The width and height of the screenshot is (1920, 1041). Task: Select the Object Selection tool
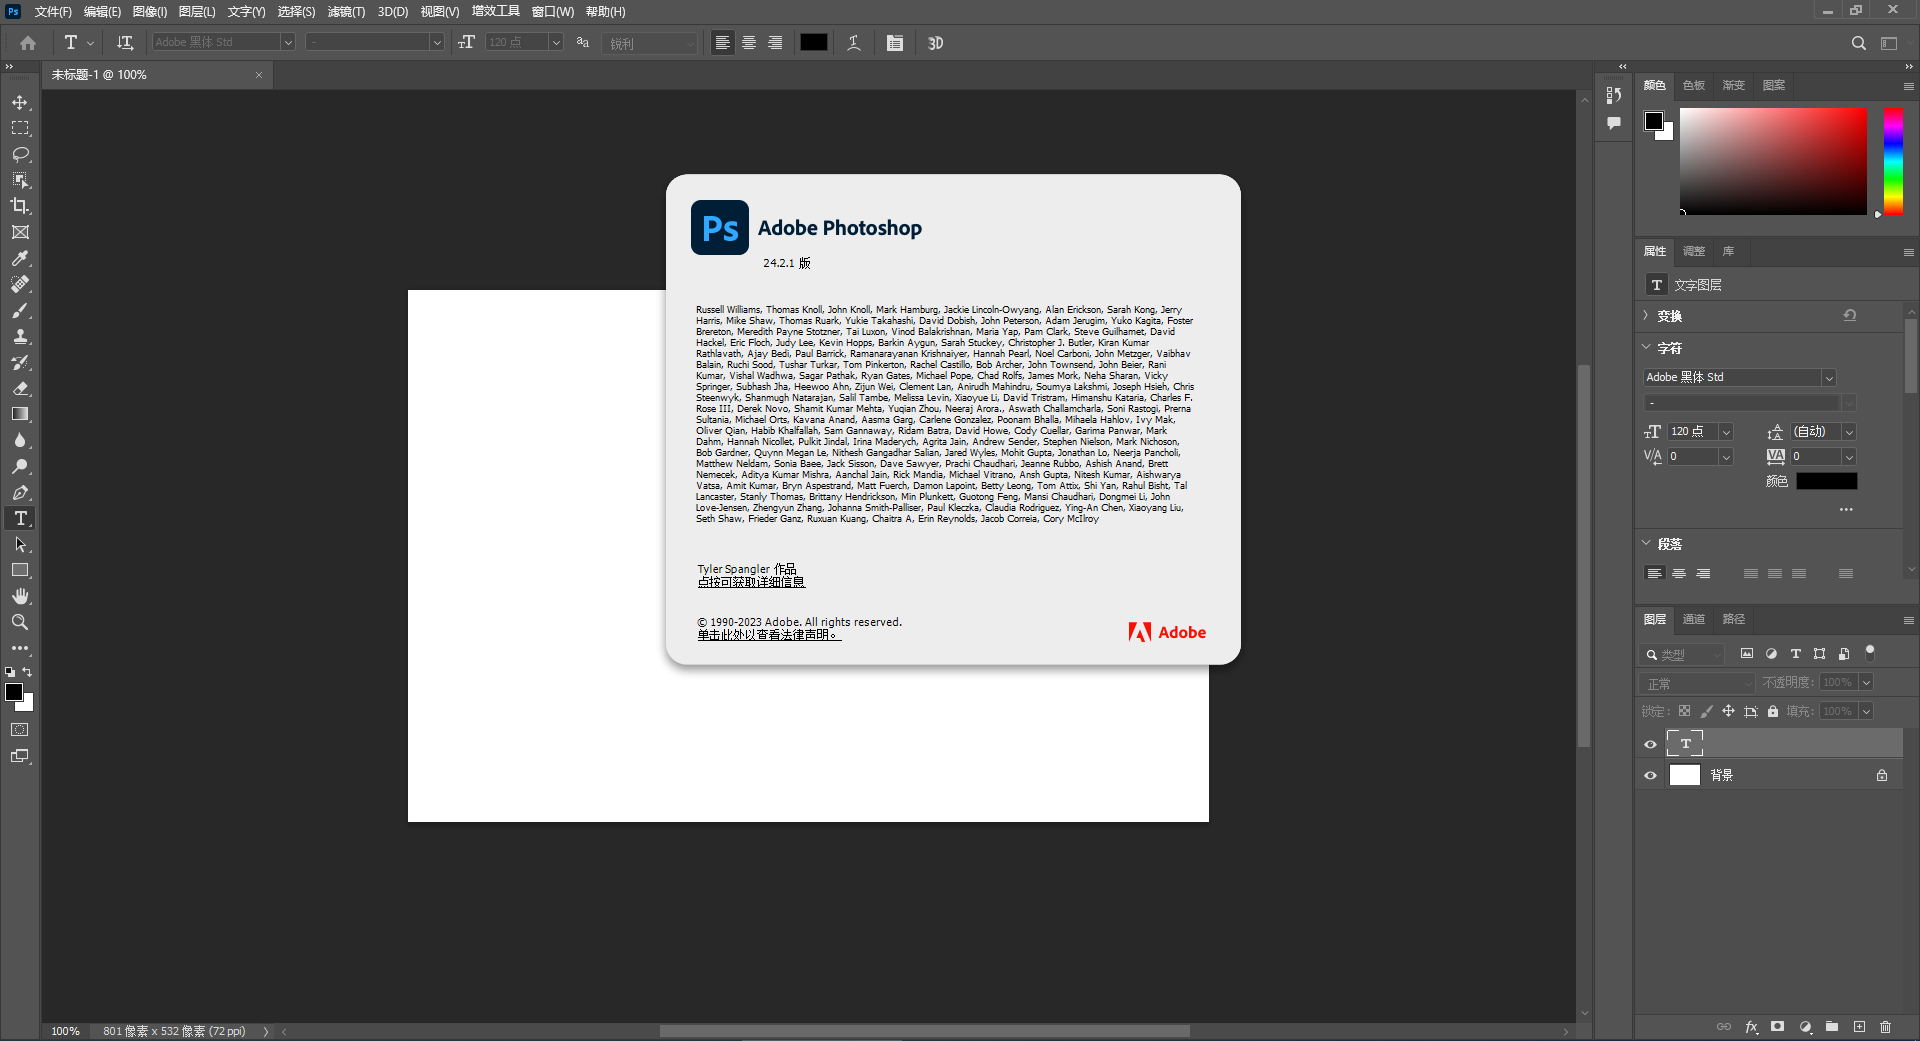click(x=20, y=180)
